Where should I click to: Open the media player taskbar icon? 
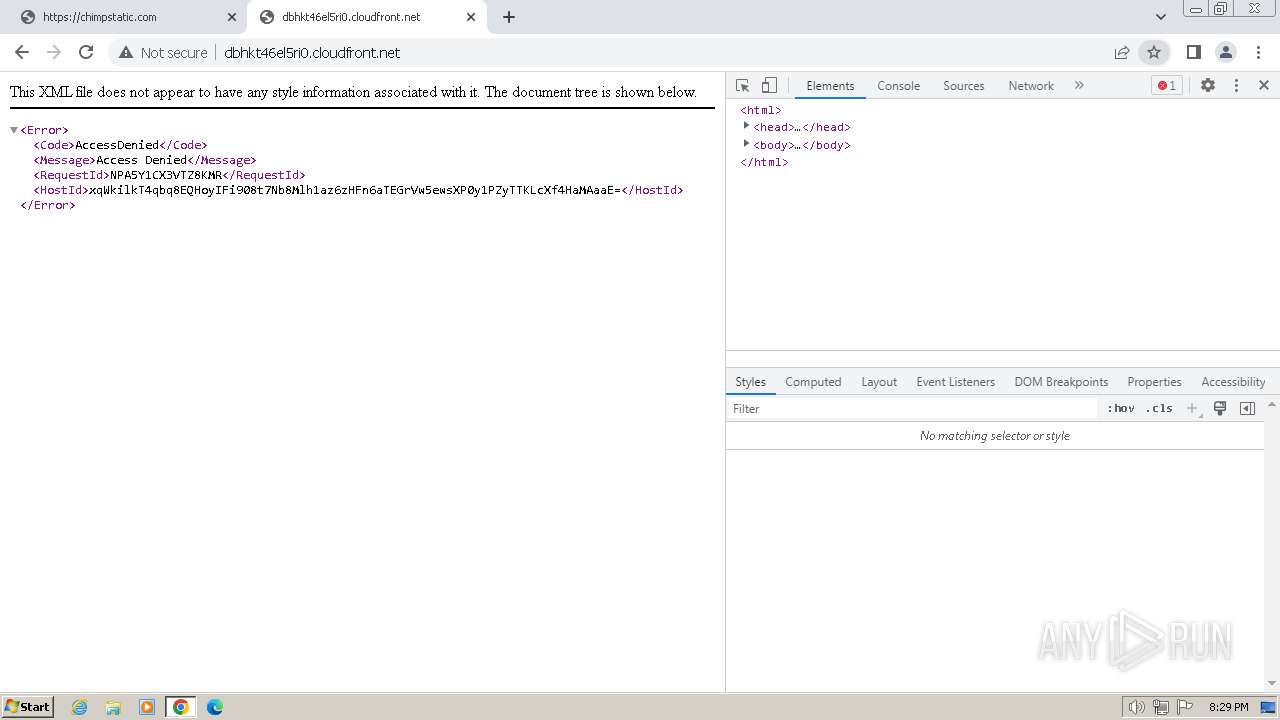(147, 707)
